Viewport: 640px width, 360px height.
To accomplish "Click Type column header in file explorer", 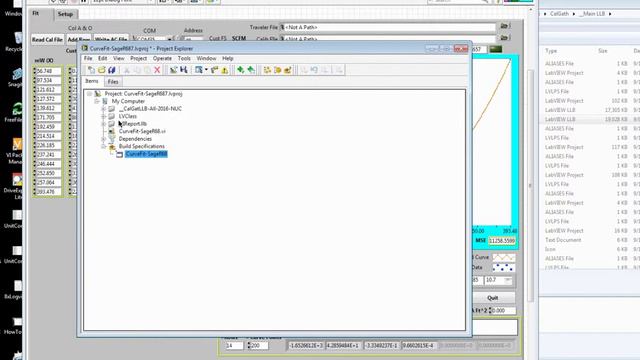I will (x=551, y=51).
